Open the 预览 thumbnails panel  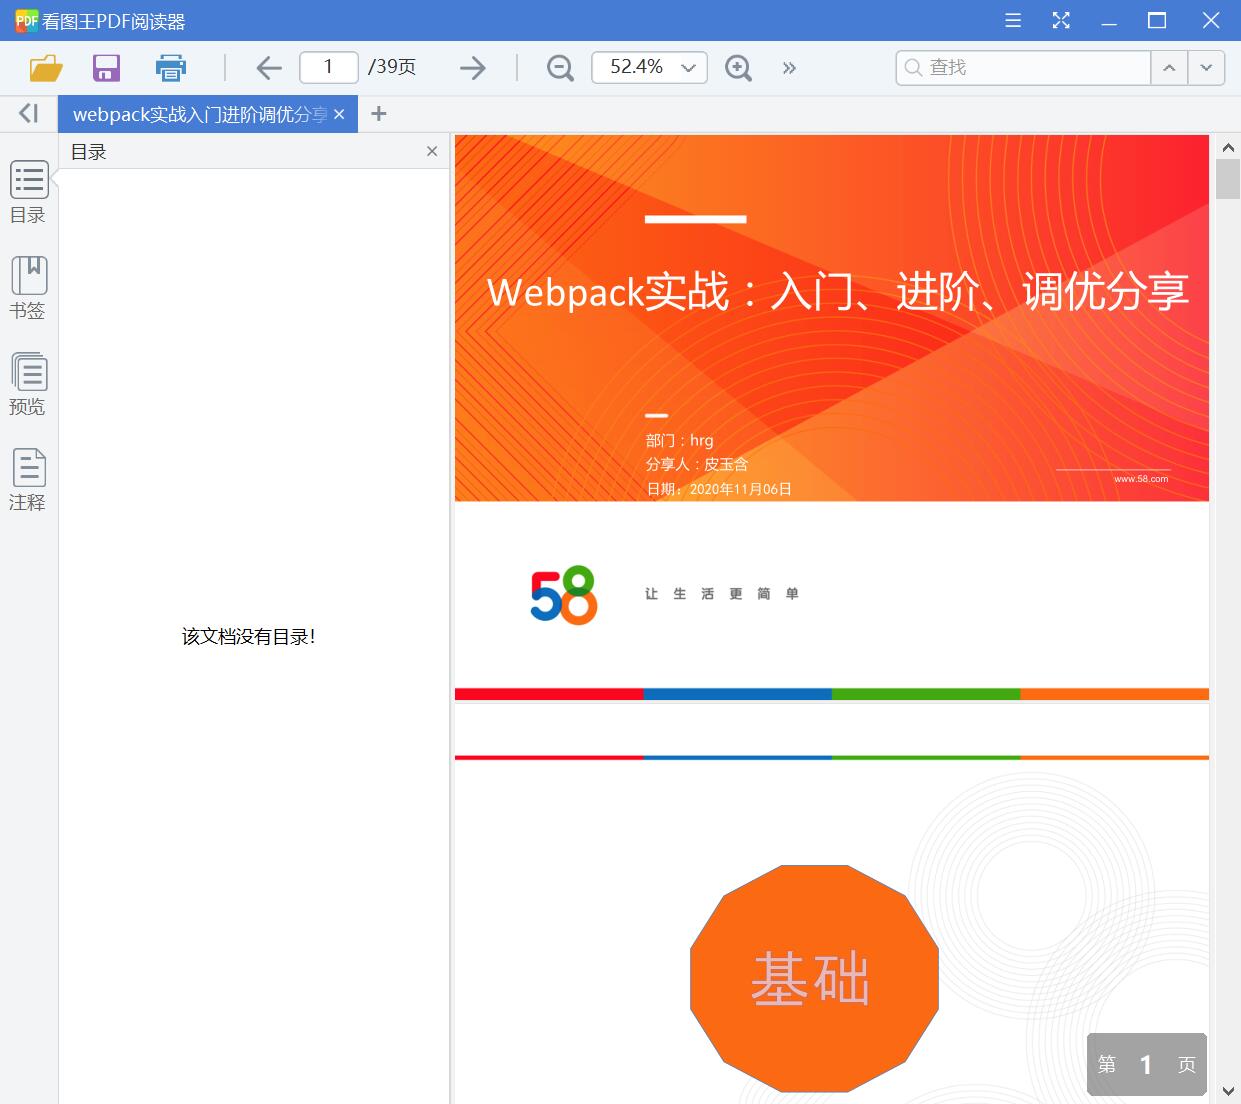[x=28, y=383]
